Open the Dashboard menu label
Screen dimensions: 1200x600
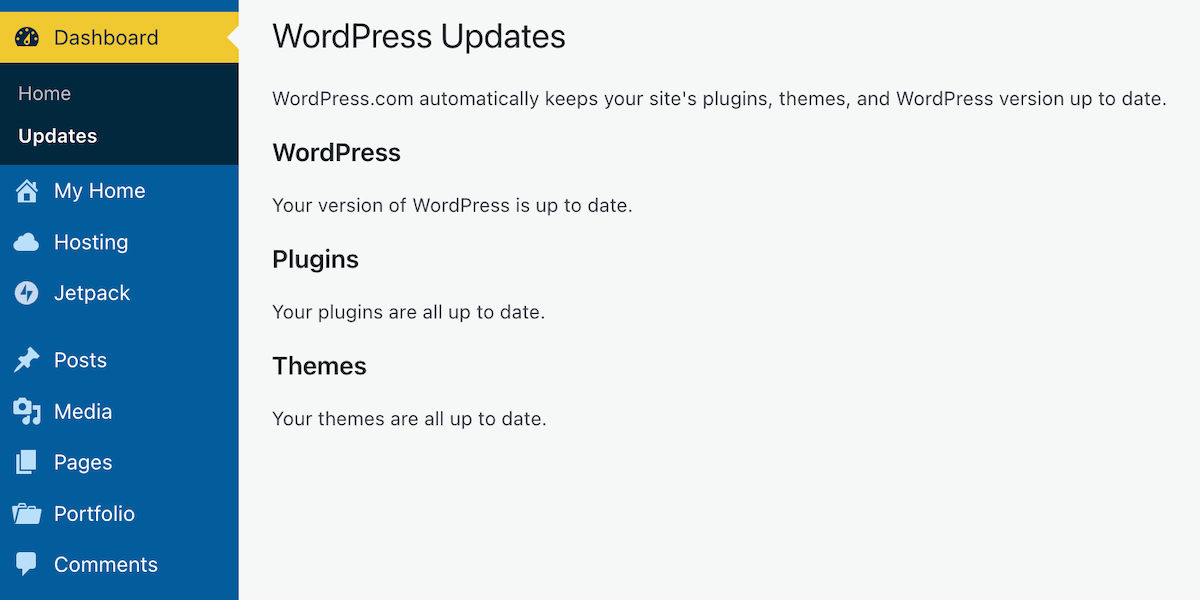tap(106, 38)
